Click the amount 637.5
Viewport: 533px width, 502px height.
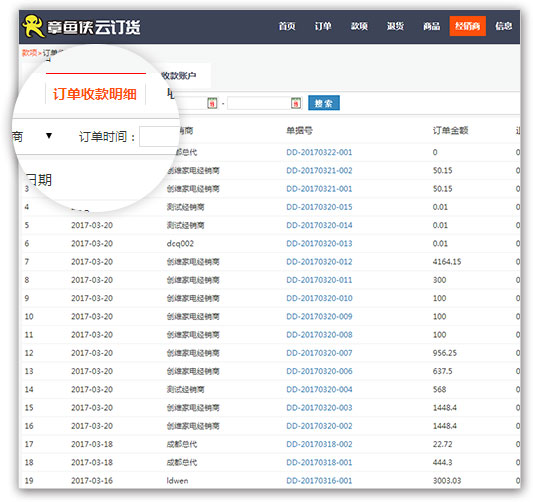click(442, 371)
